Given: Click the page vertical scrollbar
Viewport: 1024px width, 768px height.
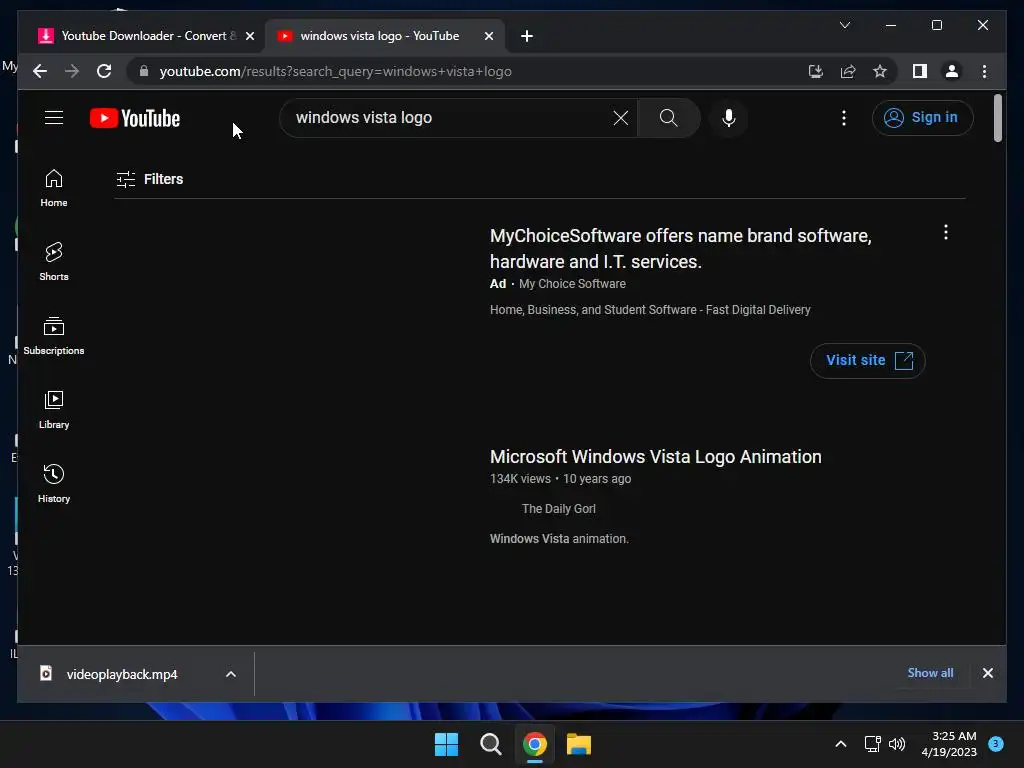Looking at the screenshot, I should [x=997, y=118].
